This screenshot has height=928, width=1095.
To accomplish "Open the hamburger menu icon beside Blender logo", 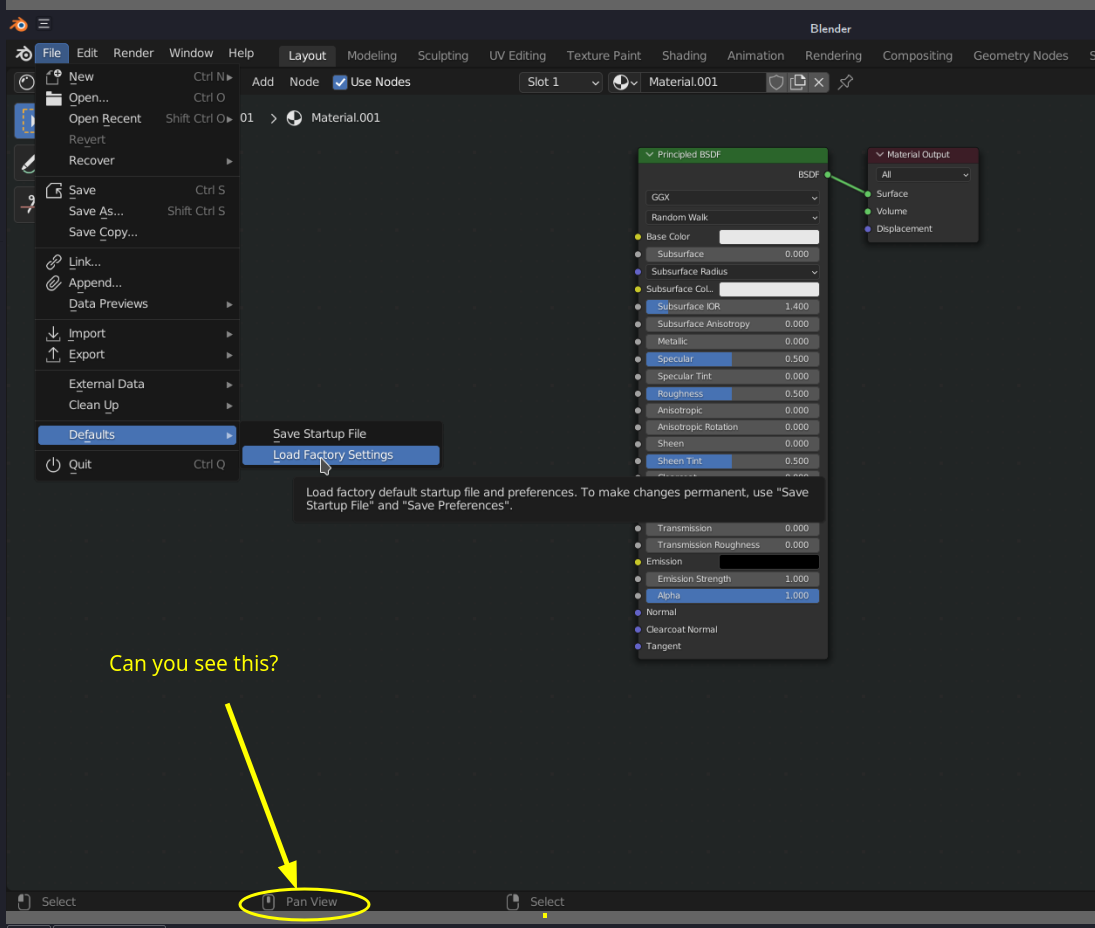I will pyautogui.click(x=44, y=24).
